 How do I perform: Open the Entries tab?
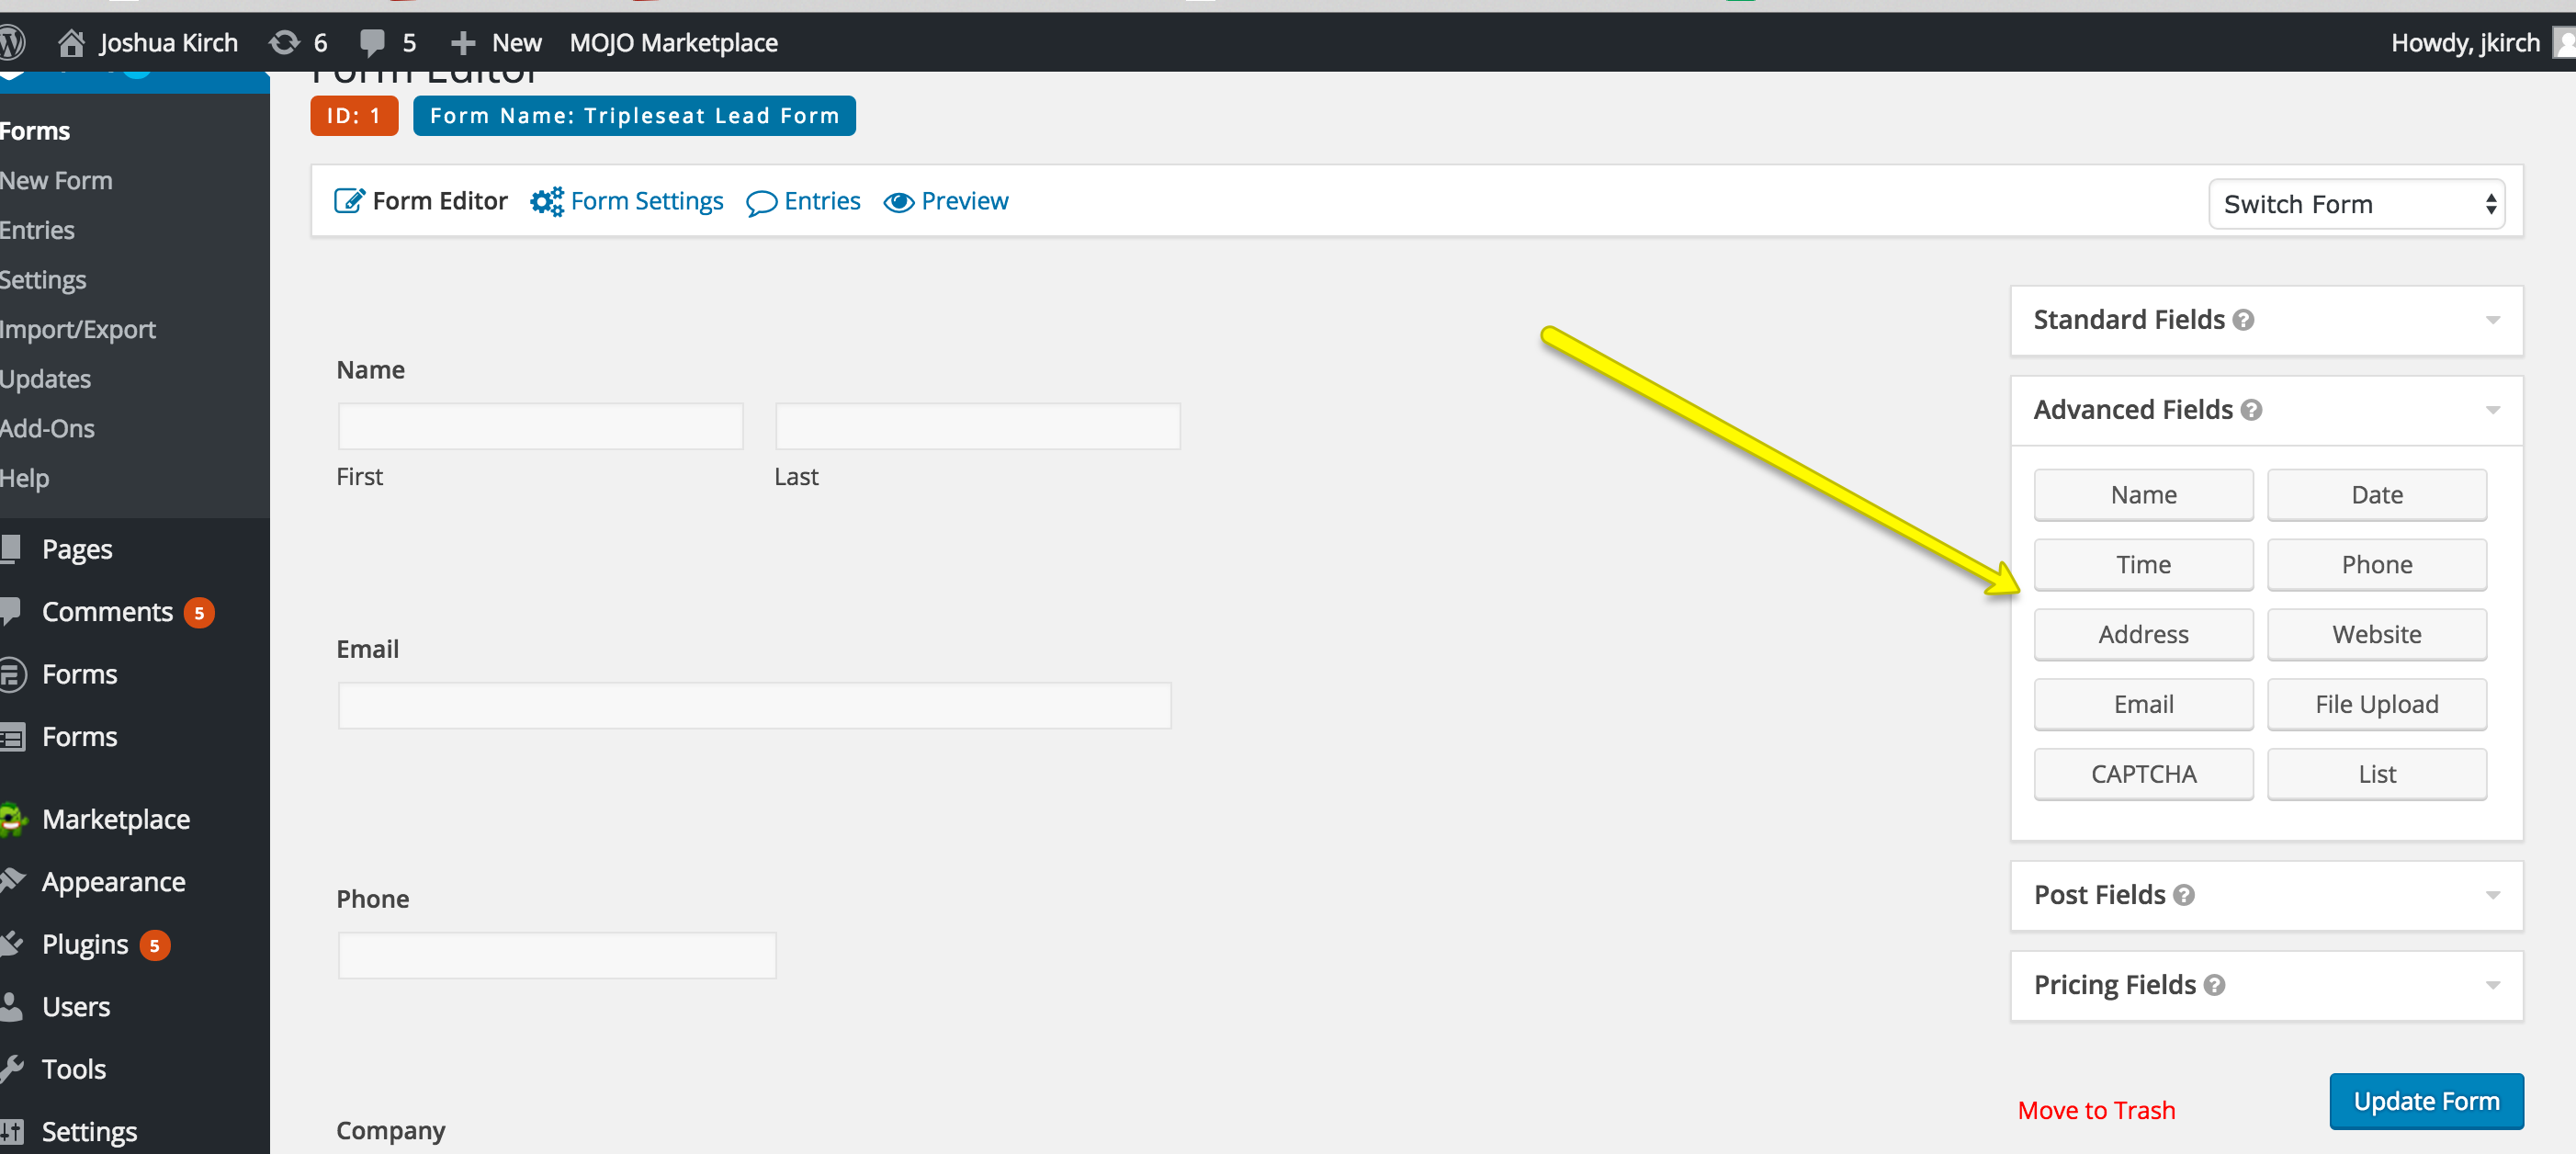tap(820, 201)
